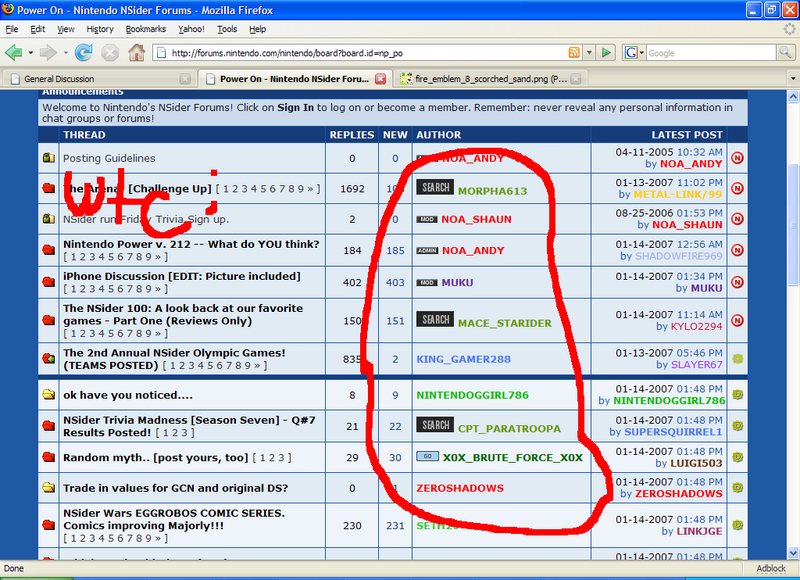Open 'ok have you noticed....' thread

(128, 395)
